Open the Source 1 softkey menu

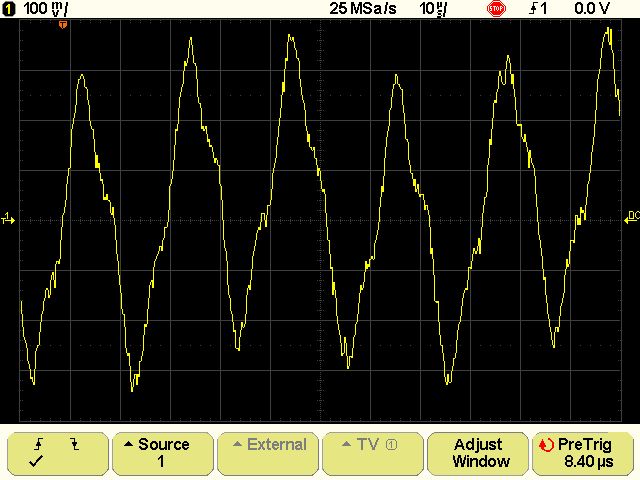click(x=162, y=453)
